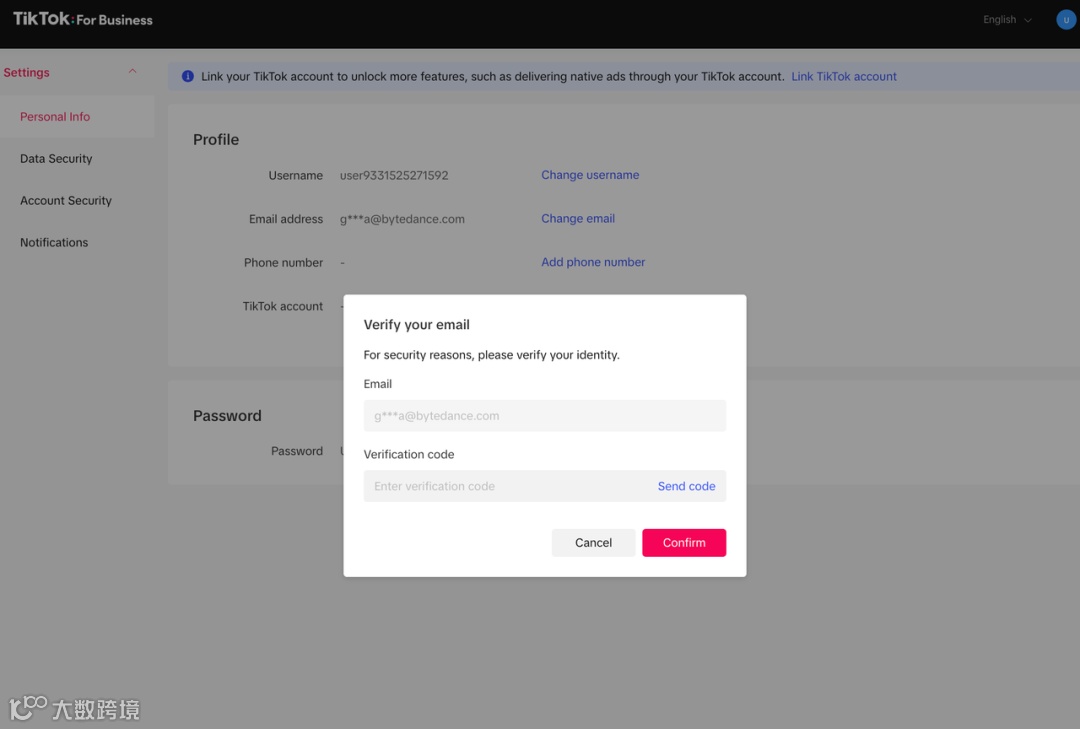Go to Account Security page
The width and height of the screenshot is (1080, 729).
pos(65,201)
